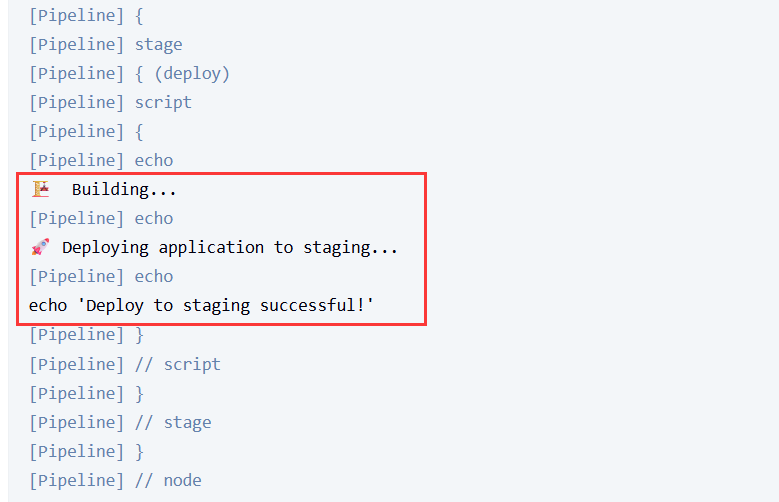779x502 pixels.
Task: Click the echo line directly above the rocket line
Action: 101,218
